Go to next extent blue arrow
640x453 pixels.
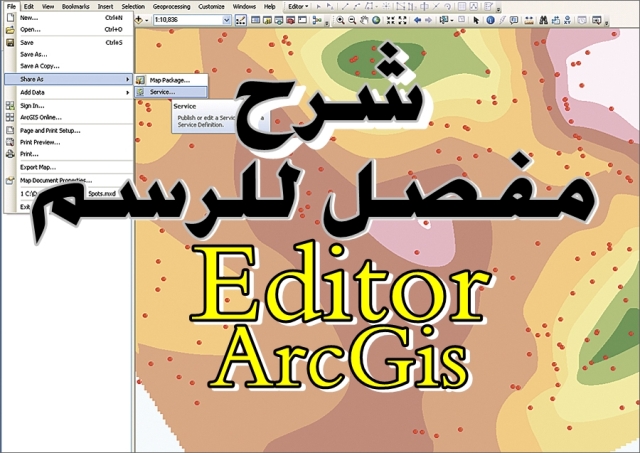pyautogui.click(x=429, y=20)
